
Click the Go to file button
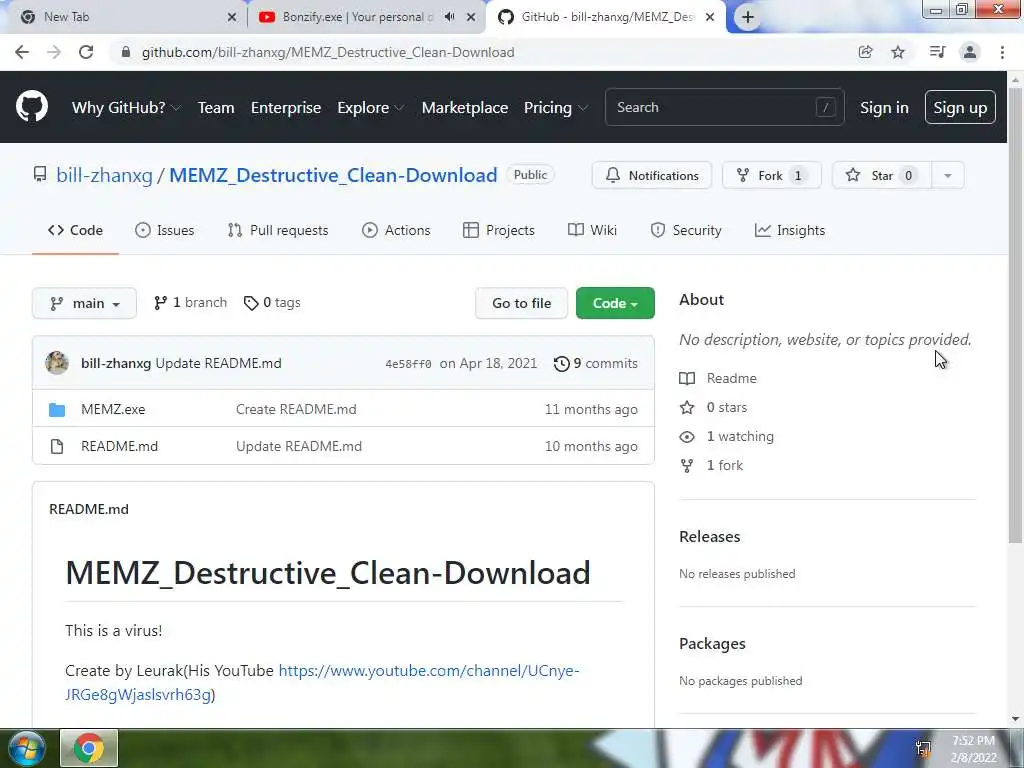(521, 303)
